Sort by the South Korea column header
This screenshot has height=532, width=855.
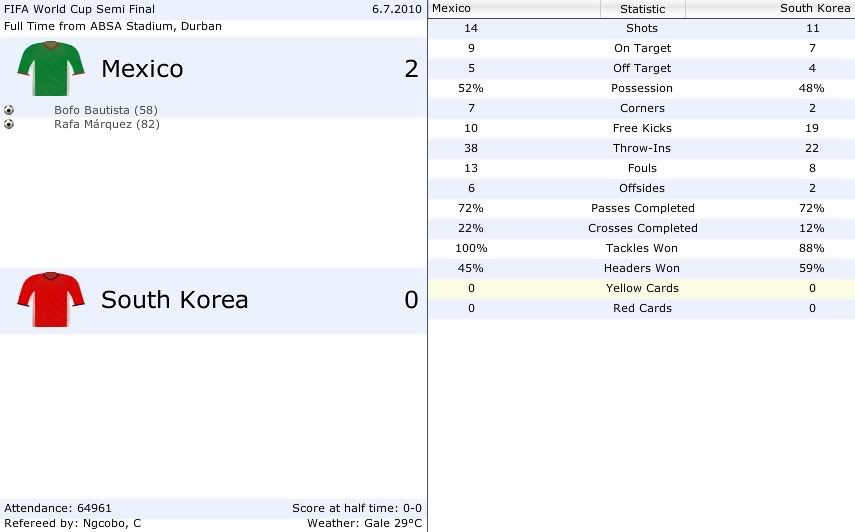(770, 9)
